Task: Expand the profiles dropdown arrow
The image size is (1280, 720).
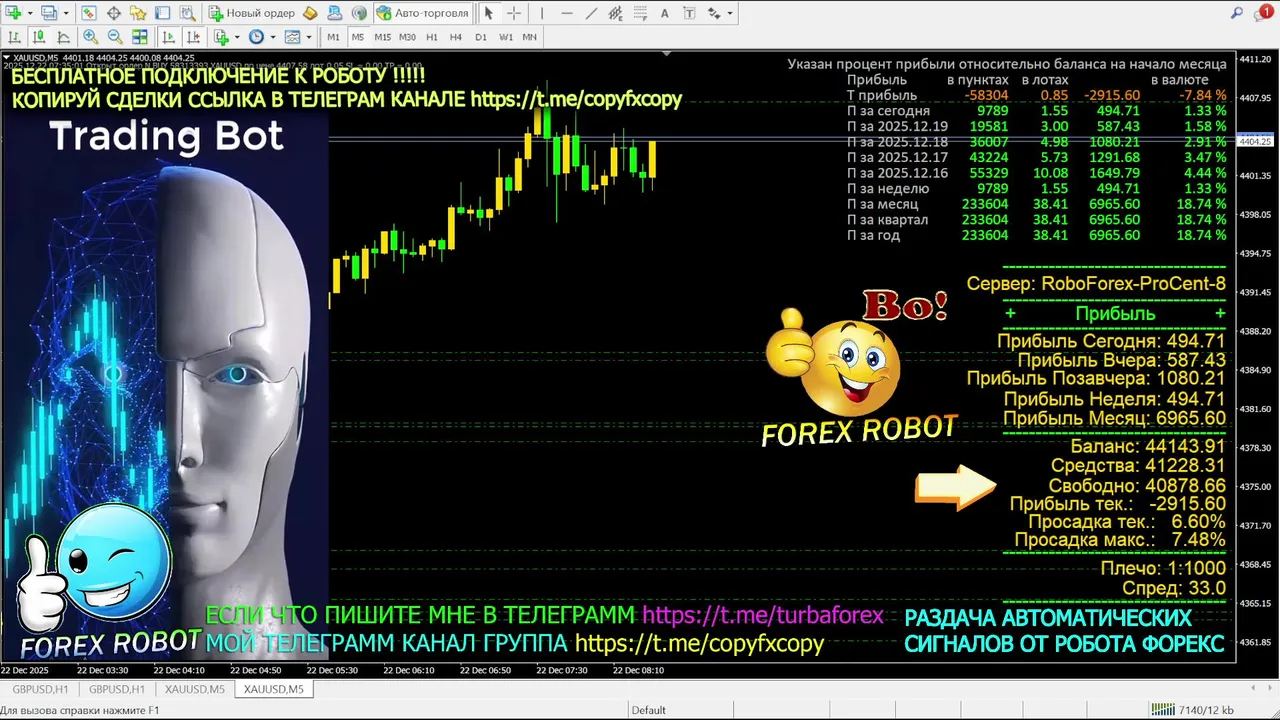Action: click(65, 13)
